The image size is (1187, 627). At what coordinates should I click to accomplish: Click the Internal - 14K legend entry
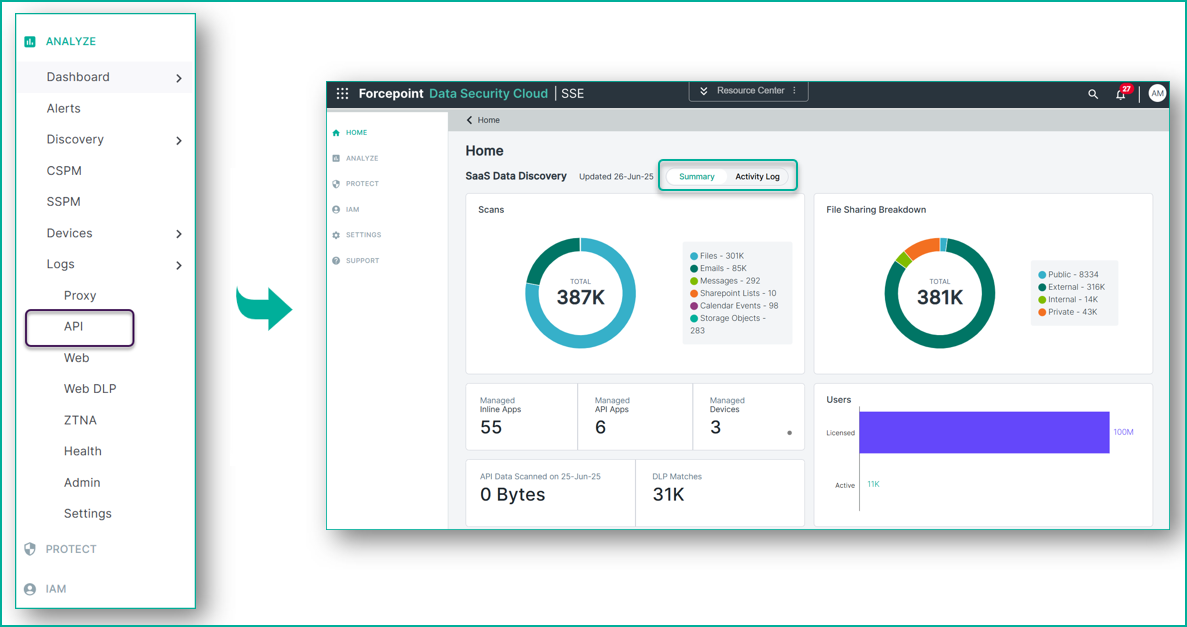[x=1068, y=299]
